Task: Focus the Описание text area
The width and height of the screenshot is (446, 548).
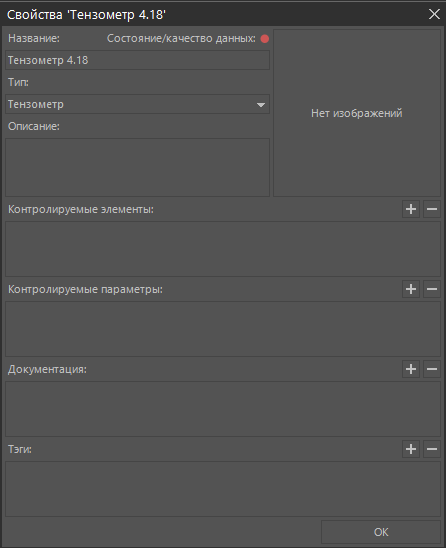Action: (137, 167)
